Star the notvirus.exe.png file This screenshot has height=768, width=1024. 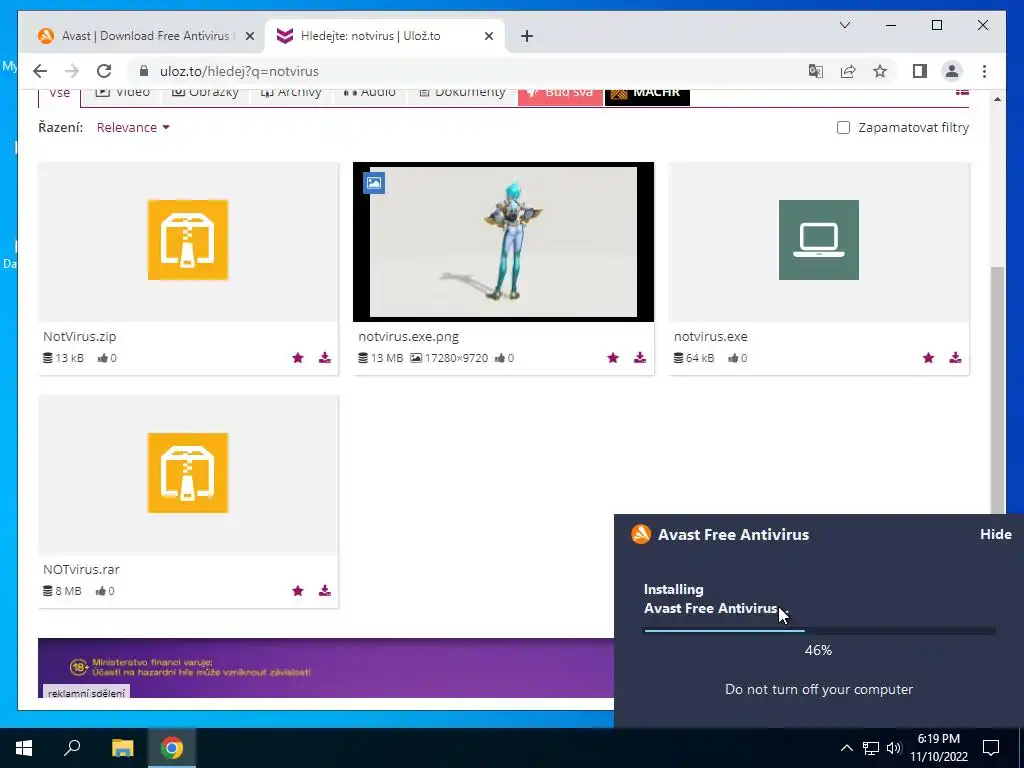tap(613, 358)
